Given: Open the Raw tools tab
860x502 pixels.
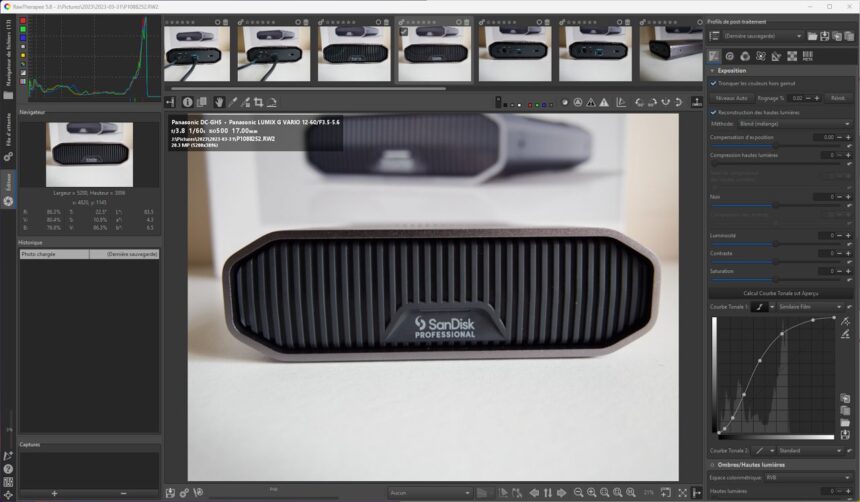Looking at the screenshot, I should point(792,56).
